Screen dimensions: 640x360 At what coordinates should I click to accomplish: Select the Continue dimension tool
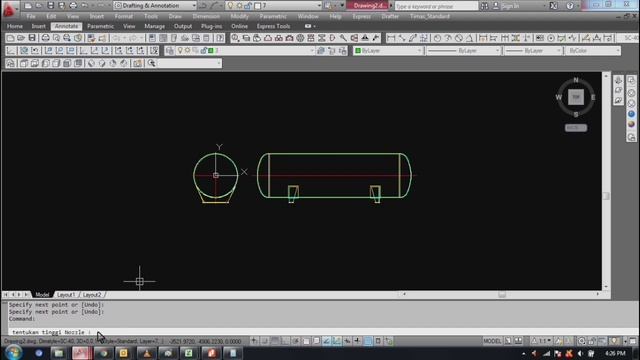coord(505,38)
